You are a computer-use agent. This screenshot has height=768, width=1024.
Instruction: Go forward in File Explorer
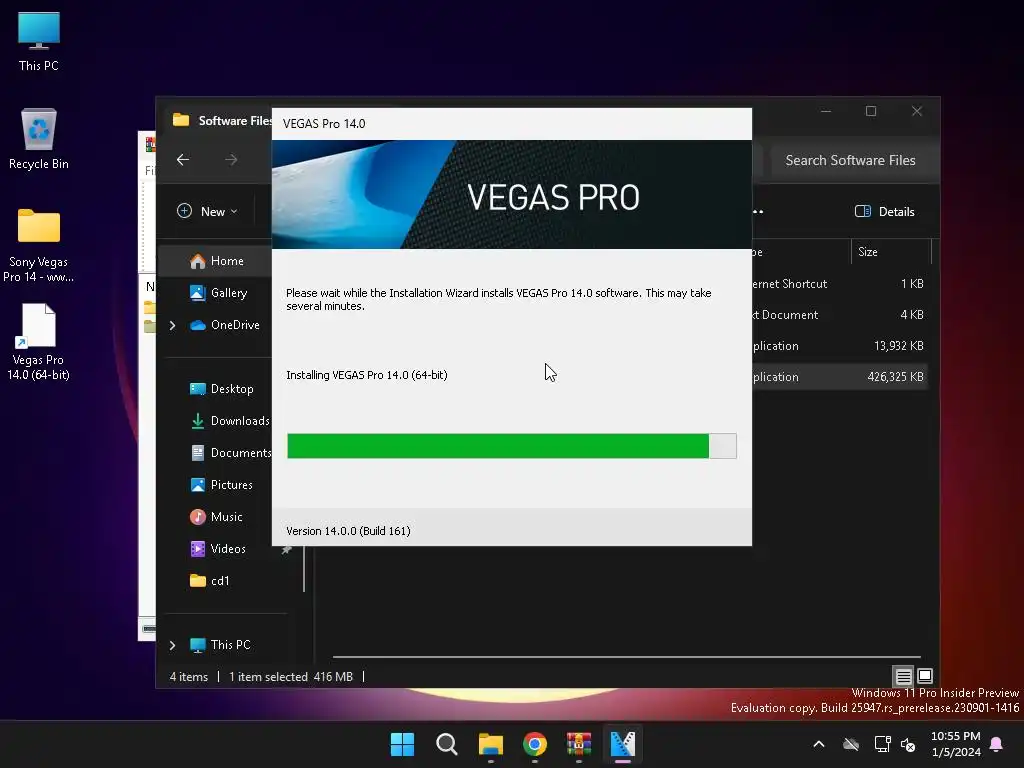tap(231, 159)
